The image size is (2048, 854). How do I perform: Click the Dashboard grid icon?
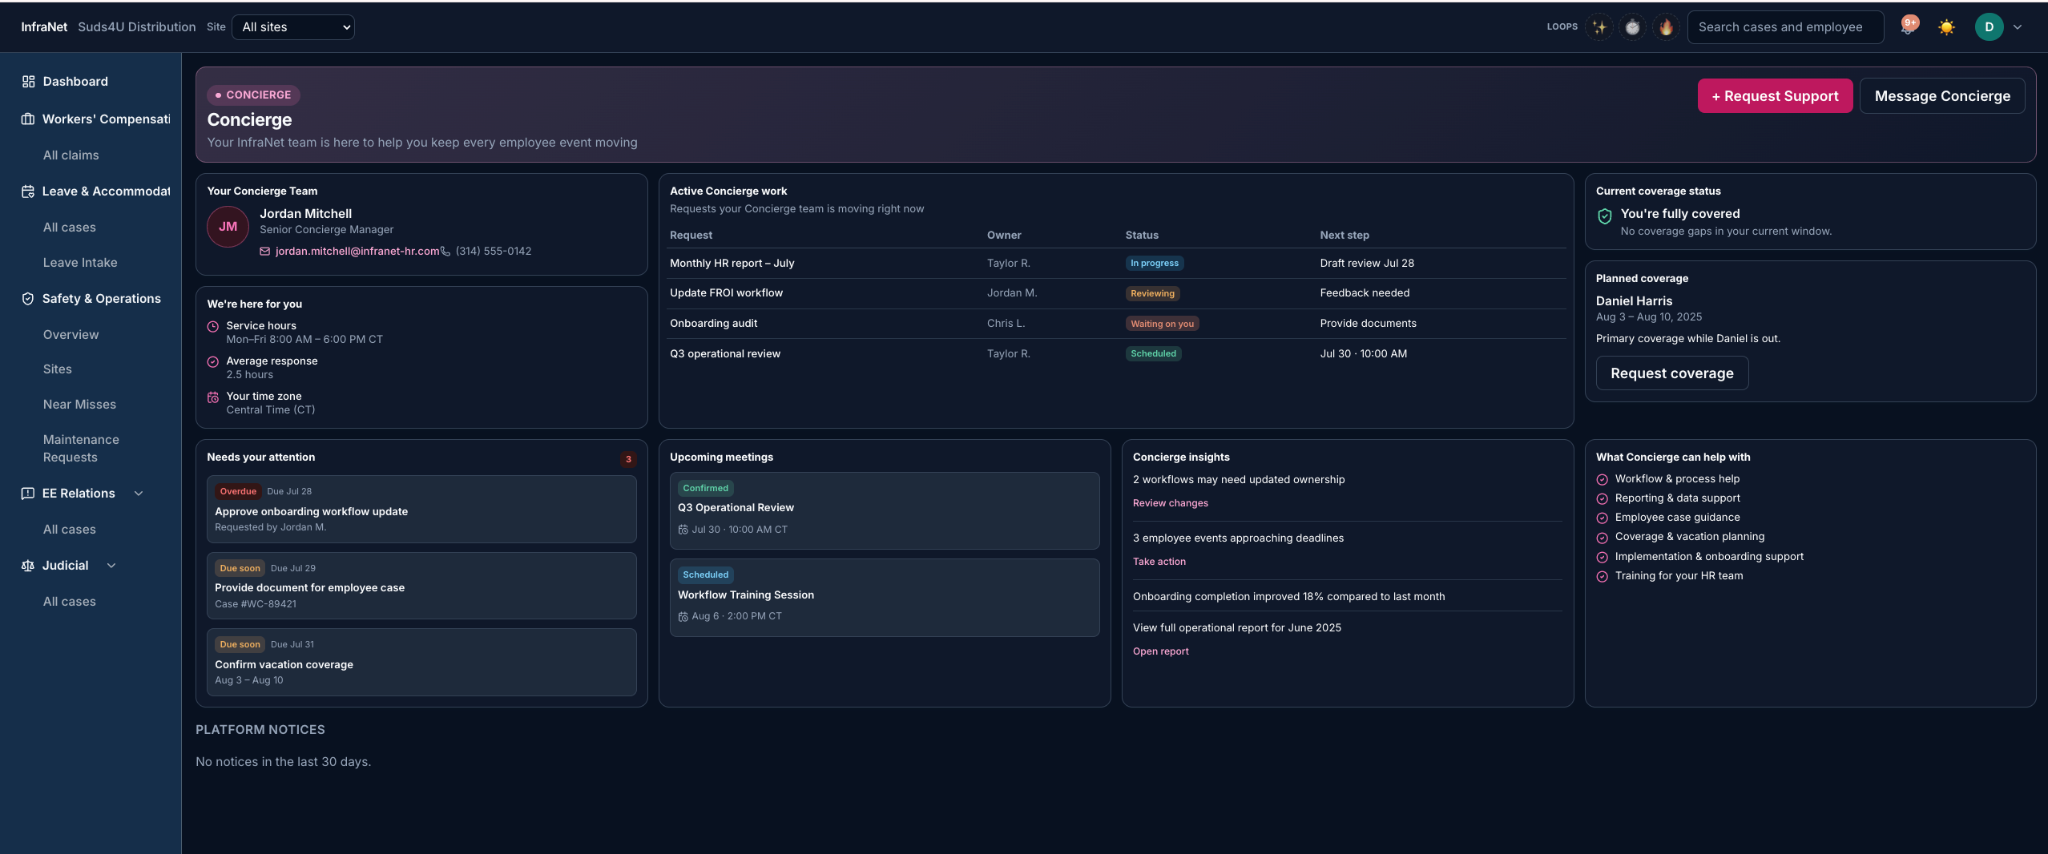[28, 81]
